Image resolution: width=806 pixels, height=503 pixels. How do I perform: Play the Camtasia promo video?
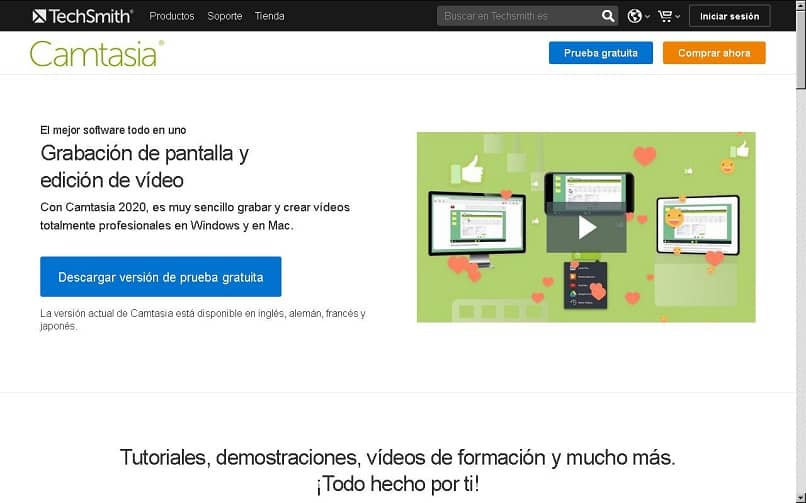pos(587,227)
